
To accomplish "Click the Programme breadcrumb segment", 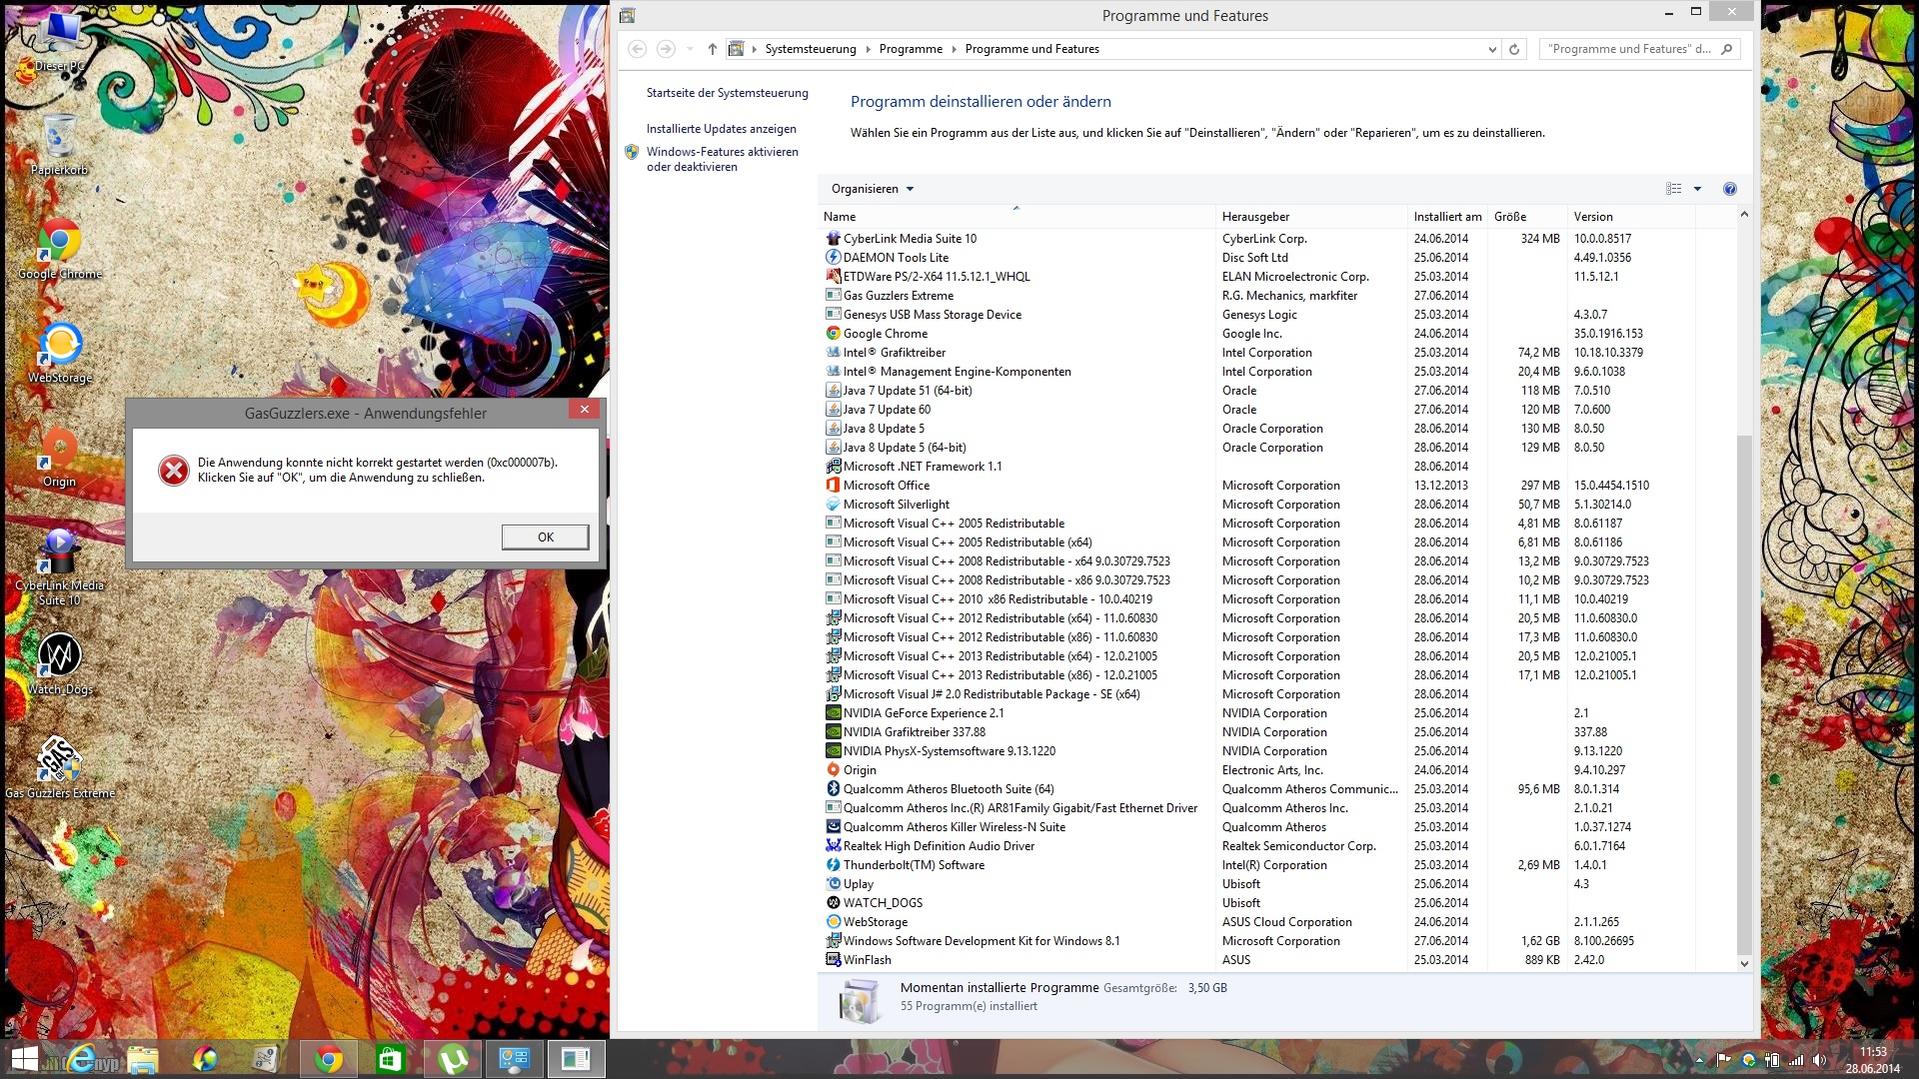I will tap(911, 49).
